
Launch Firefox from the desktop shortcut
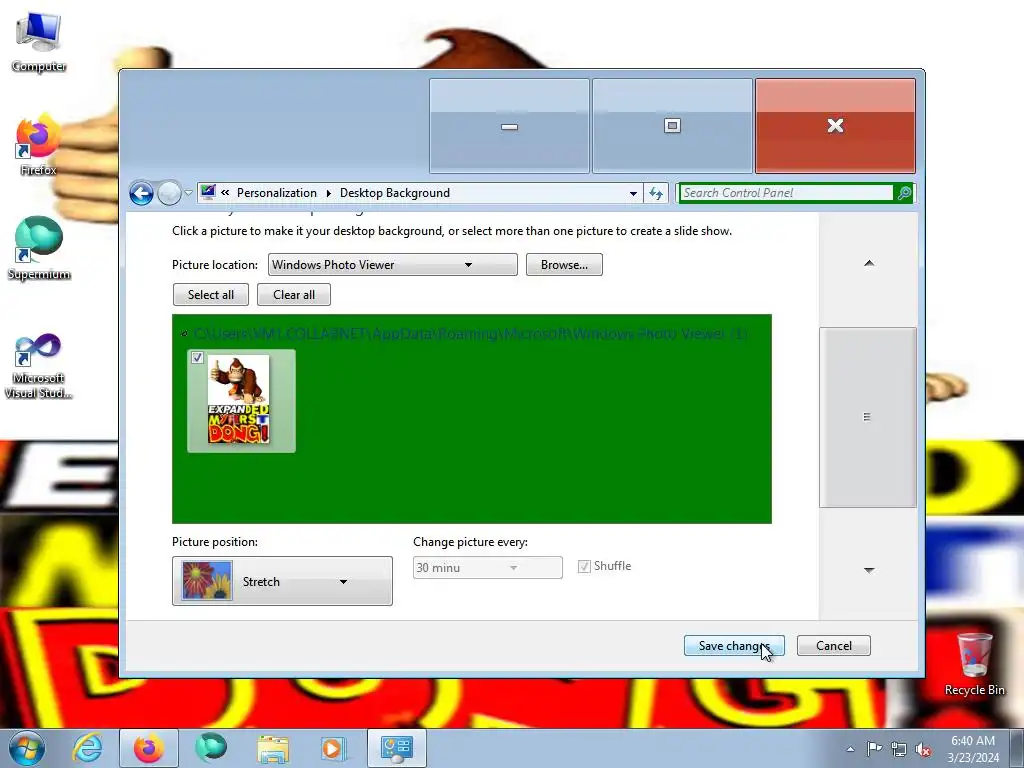(39, 145)
